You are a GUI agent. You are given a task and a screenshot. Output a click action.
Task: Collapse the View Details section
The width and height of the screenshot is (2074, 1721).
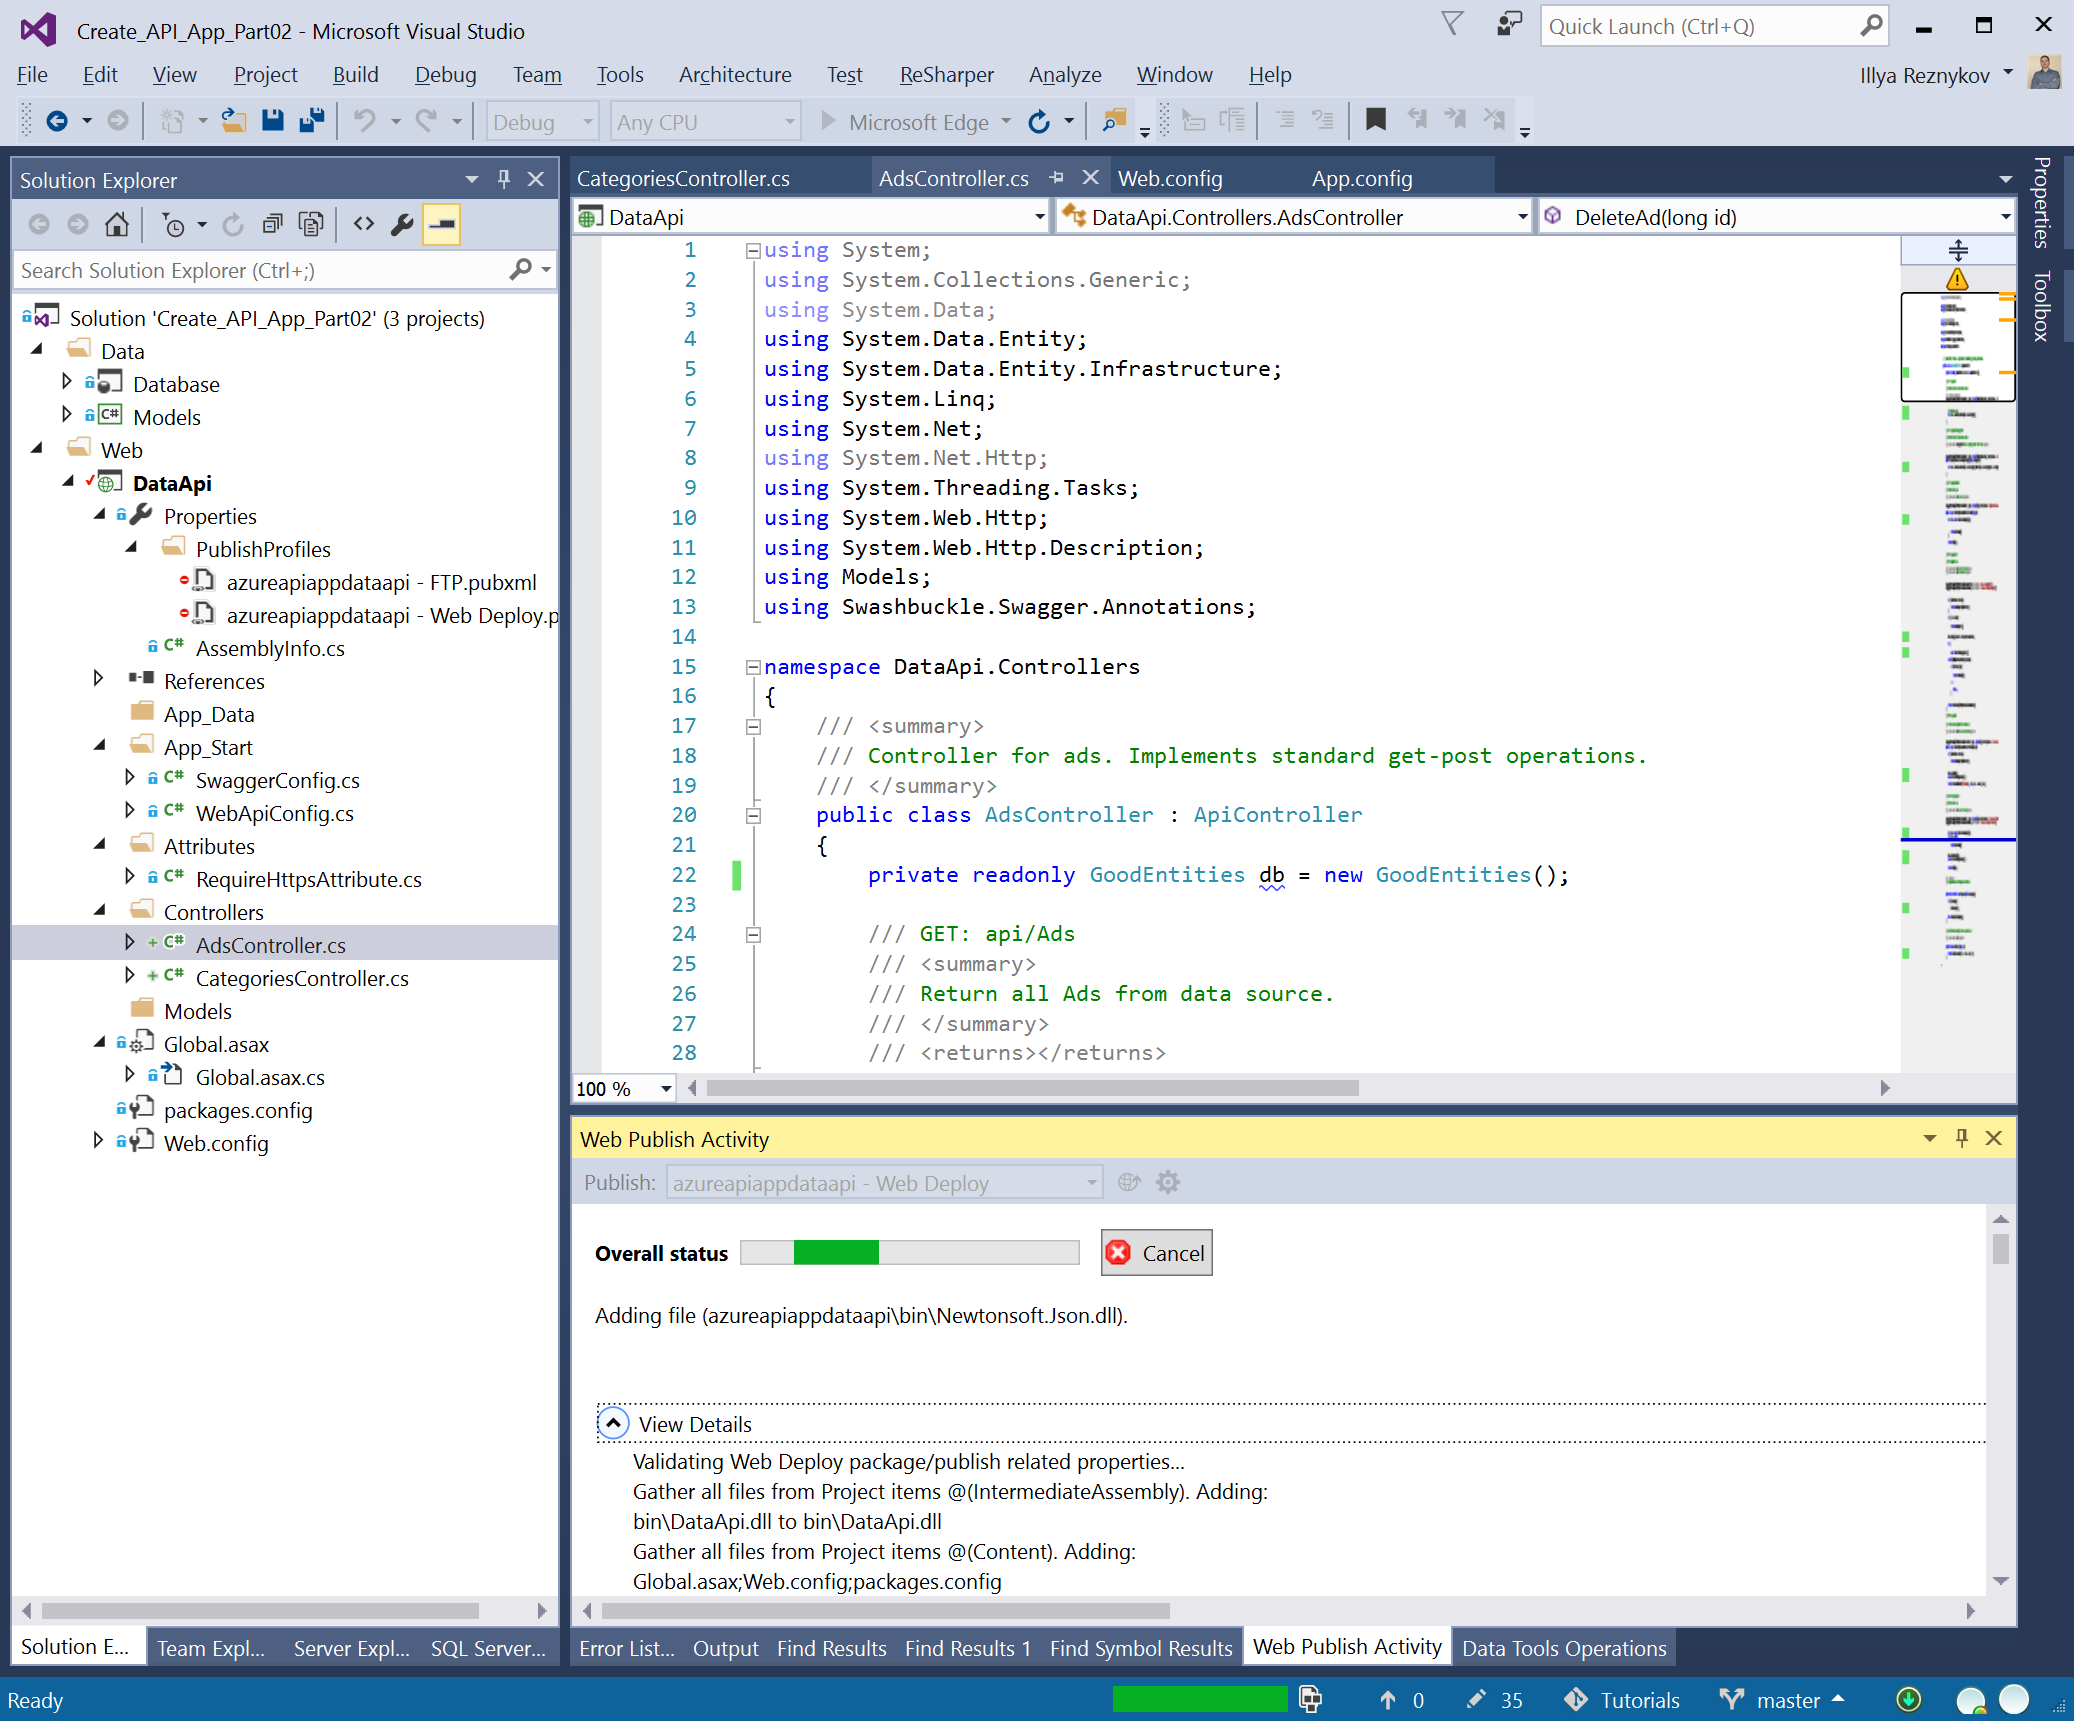point(613,1423)
